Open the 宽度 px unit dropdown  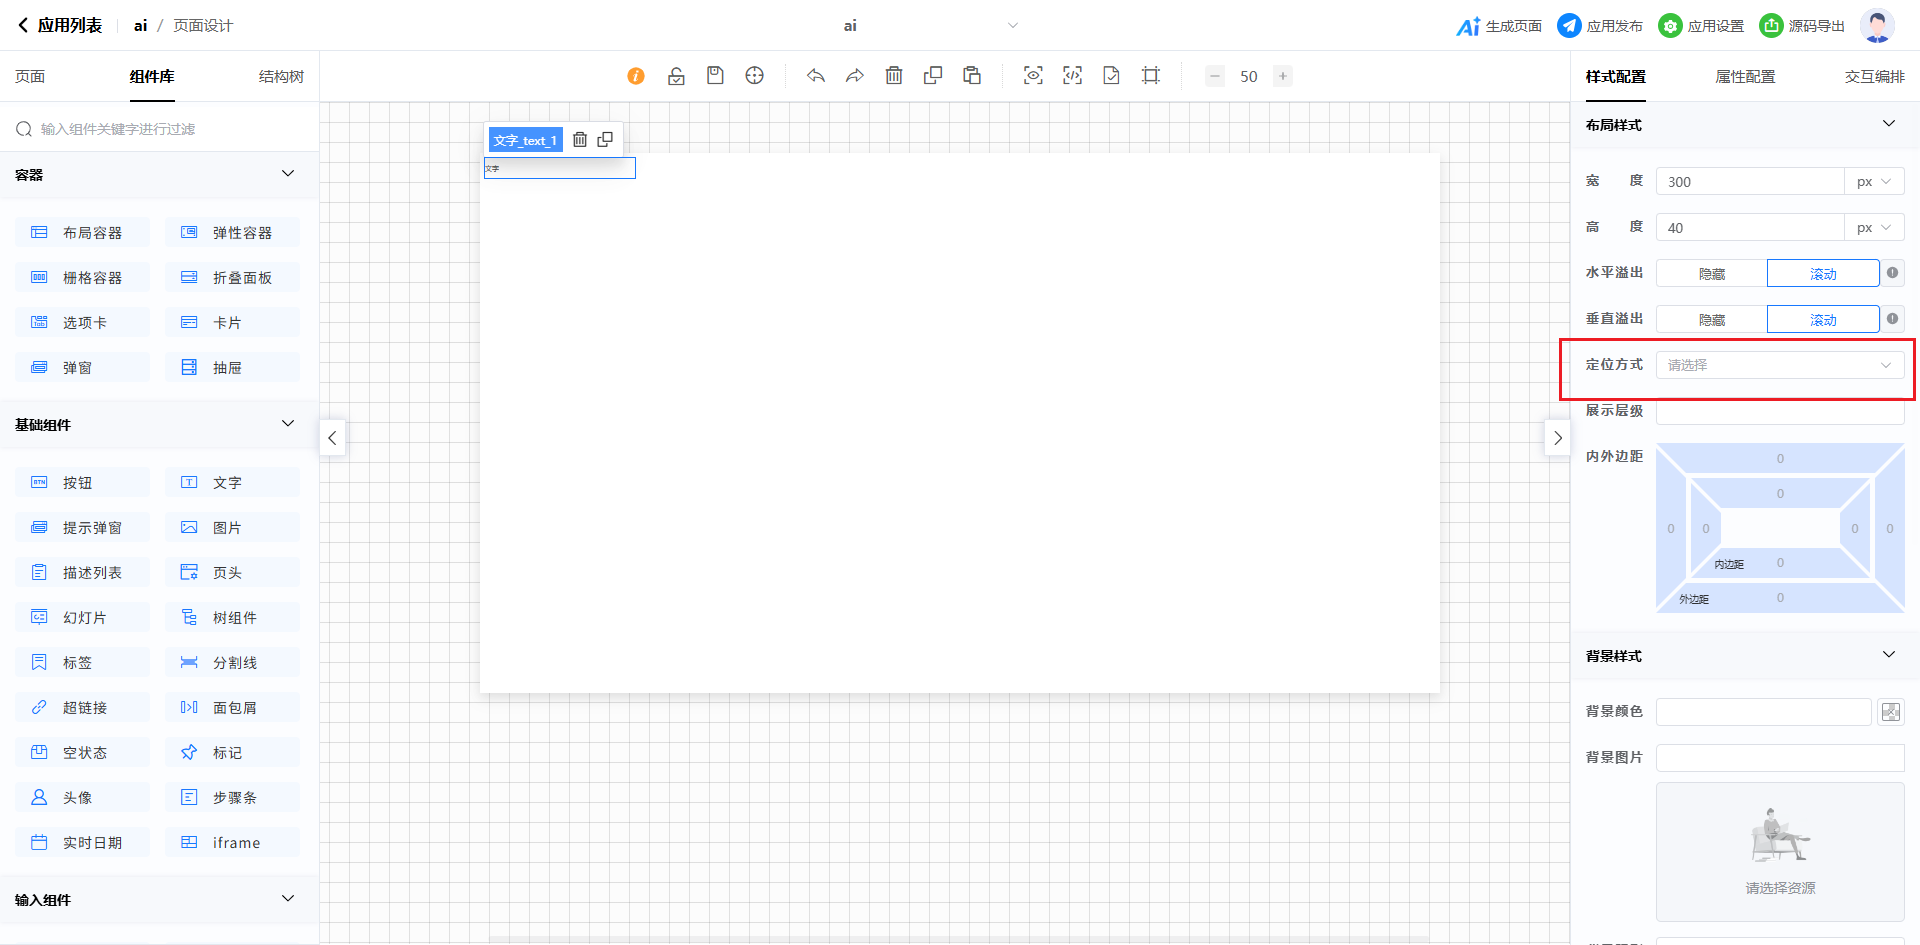click(x=1873, y=182)
